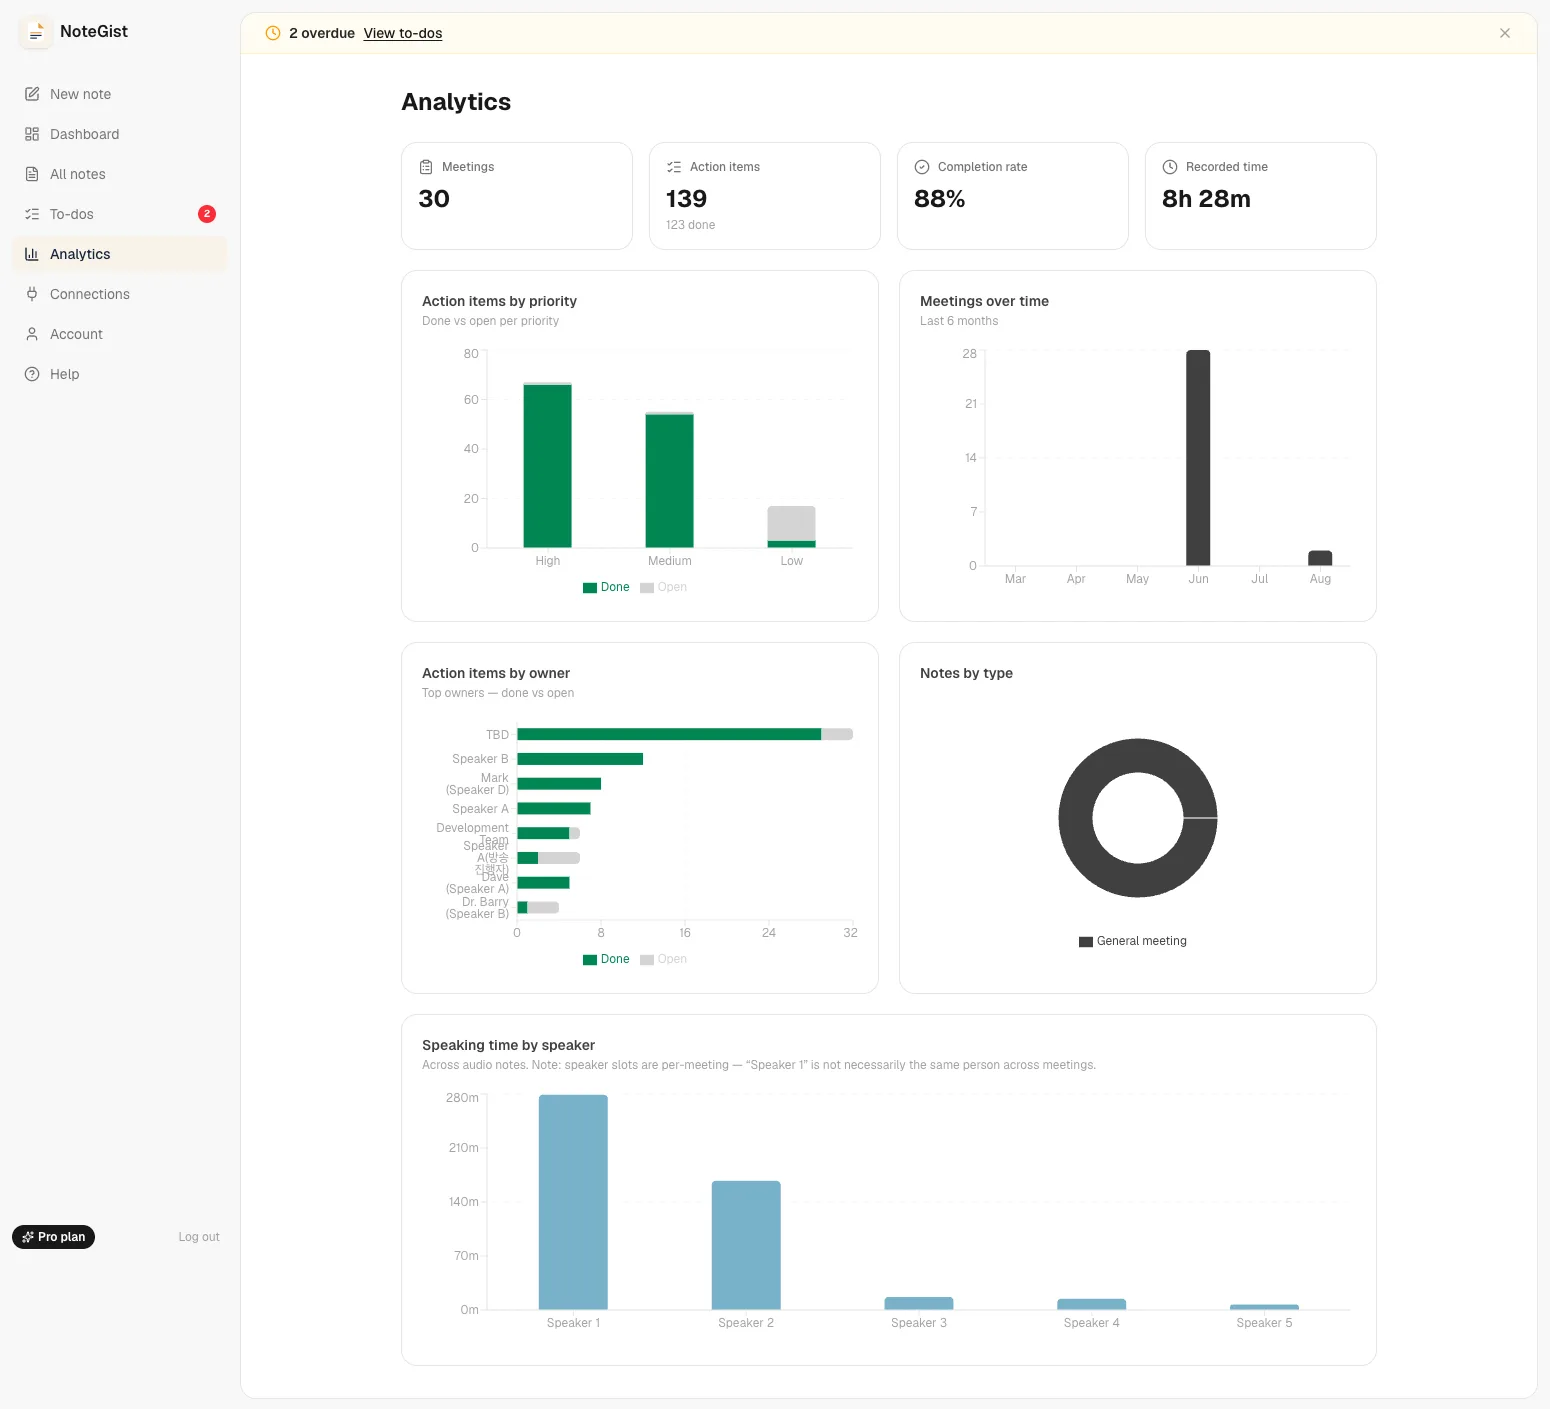Click the All notes document icon

tap(32, 174)
